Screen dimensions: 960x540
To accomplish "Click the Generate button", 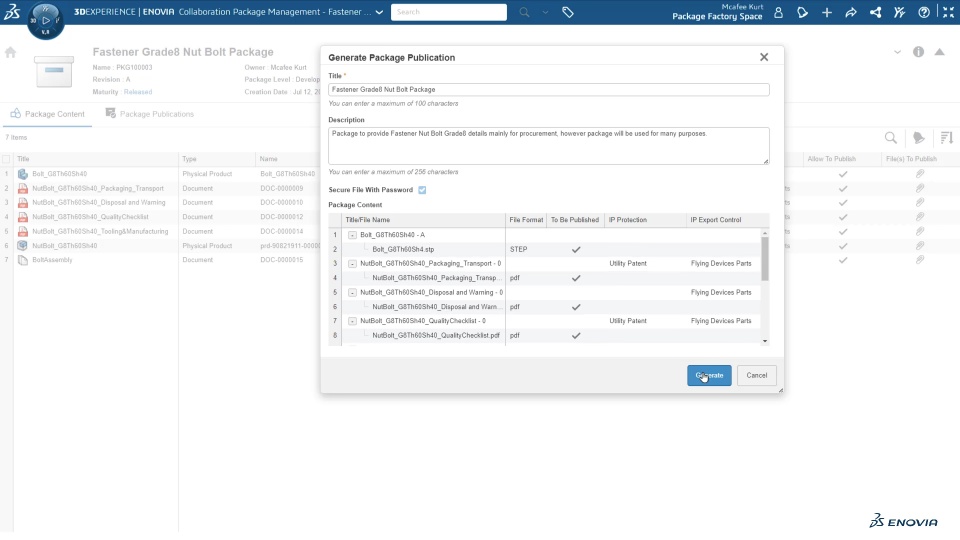I will coord(709,375).
